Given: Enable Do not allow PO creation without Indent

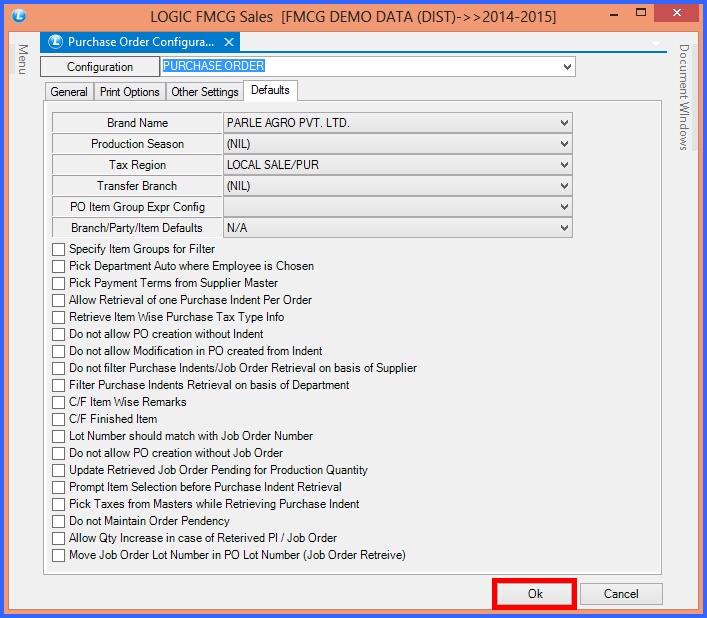Looking at the screenshot, I should tap(58, 334).
